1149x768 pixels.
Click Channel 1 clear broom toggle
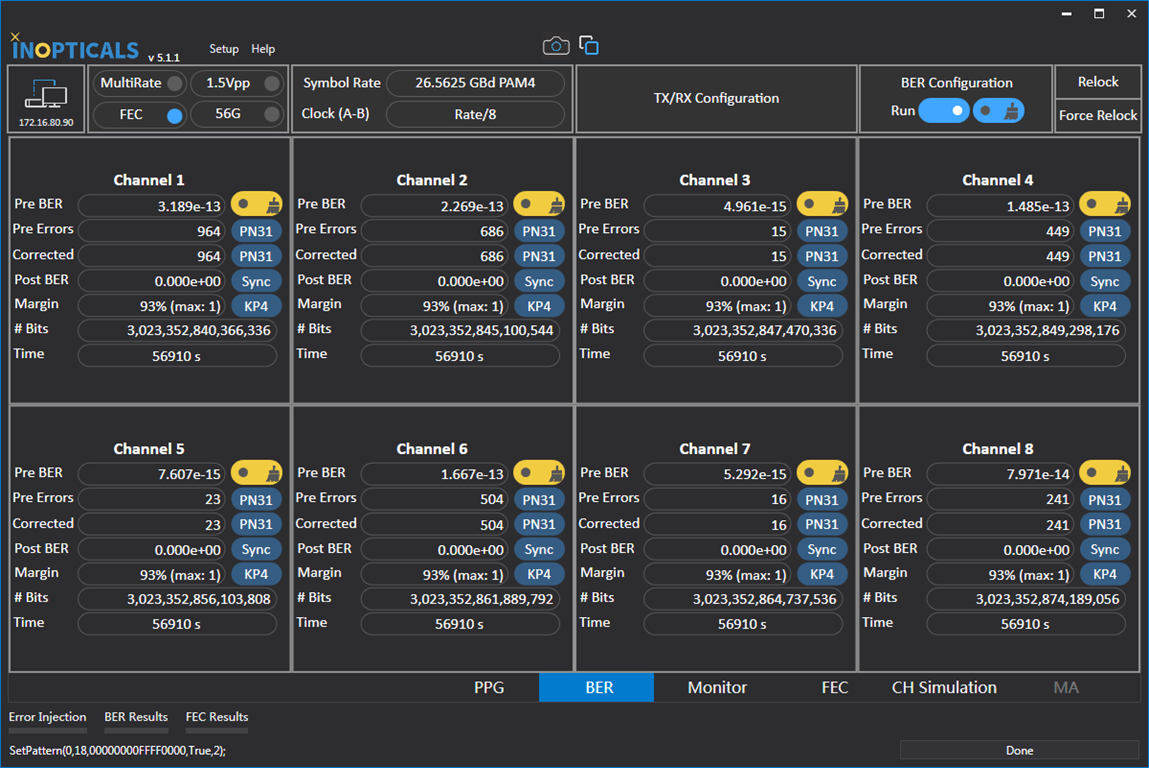257,205
